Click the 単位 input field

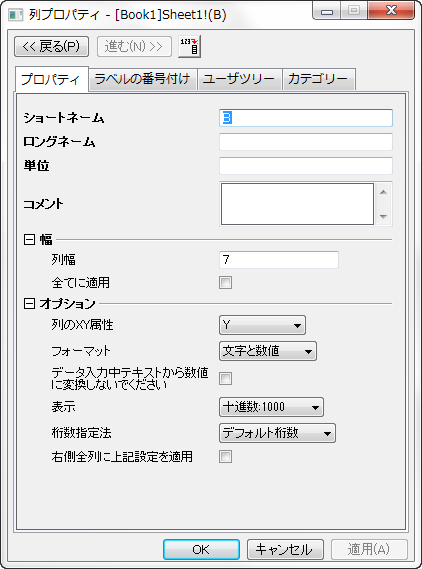pos(306,166)
